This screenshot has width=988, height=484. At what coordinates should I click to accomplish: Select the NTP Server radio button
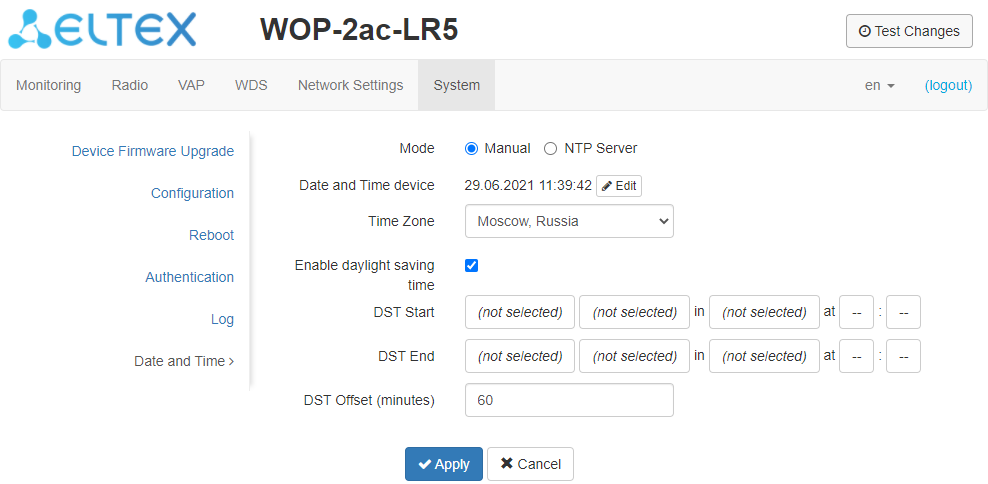pos(551,148)
